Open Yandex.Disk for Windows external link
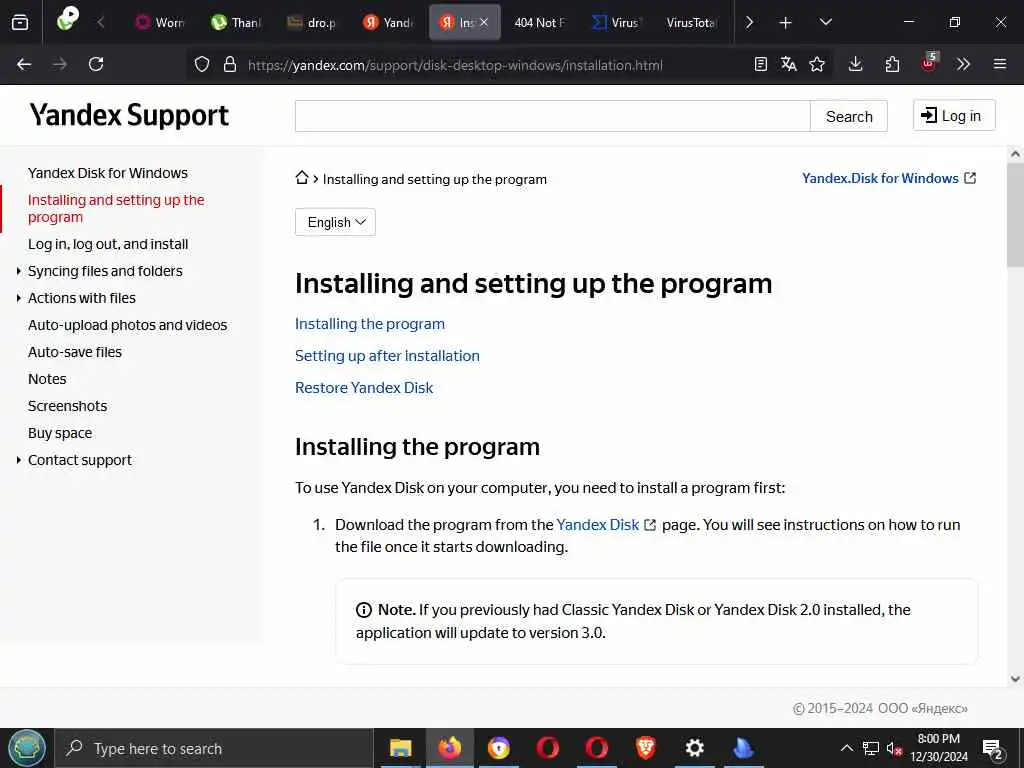 click(x=889, y=178)
